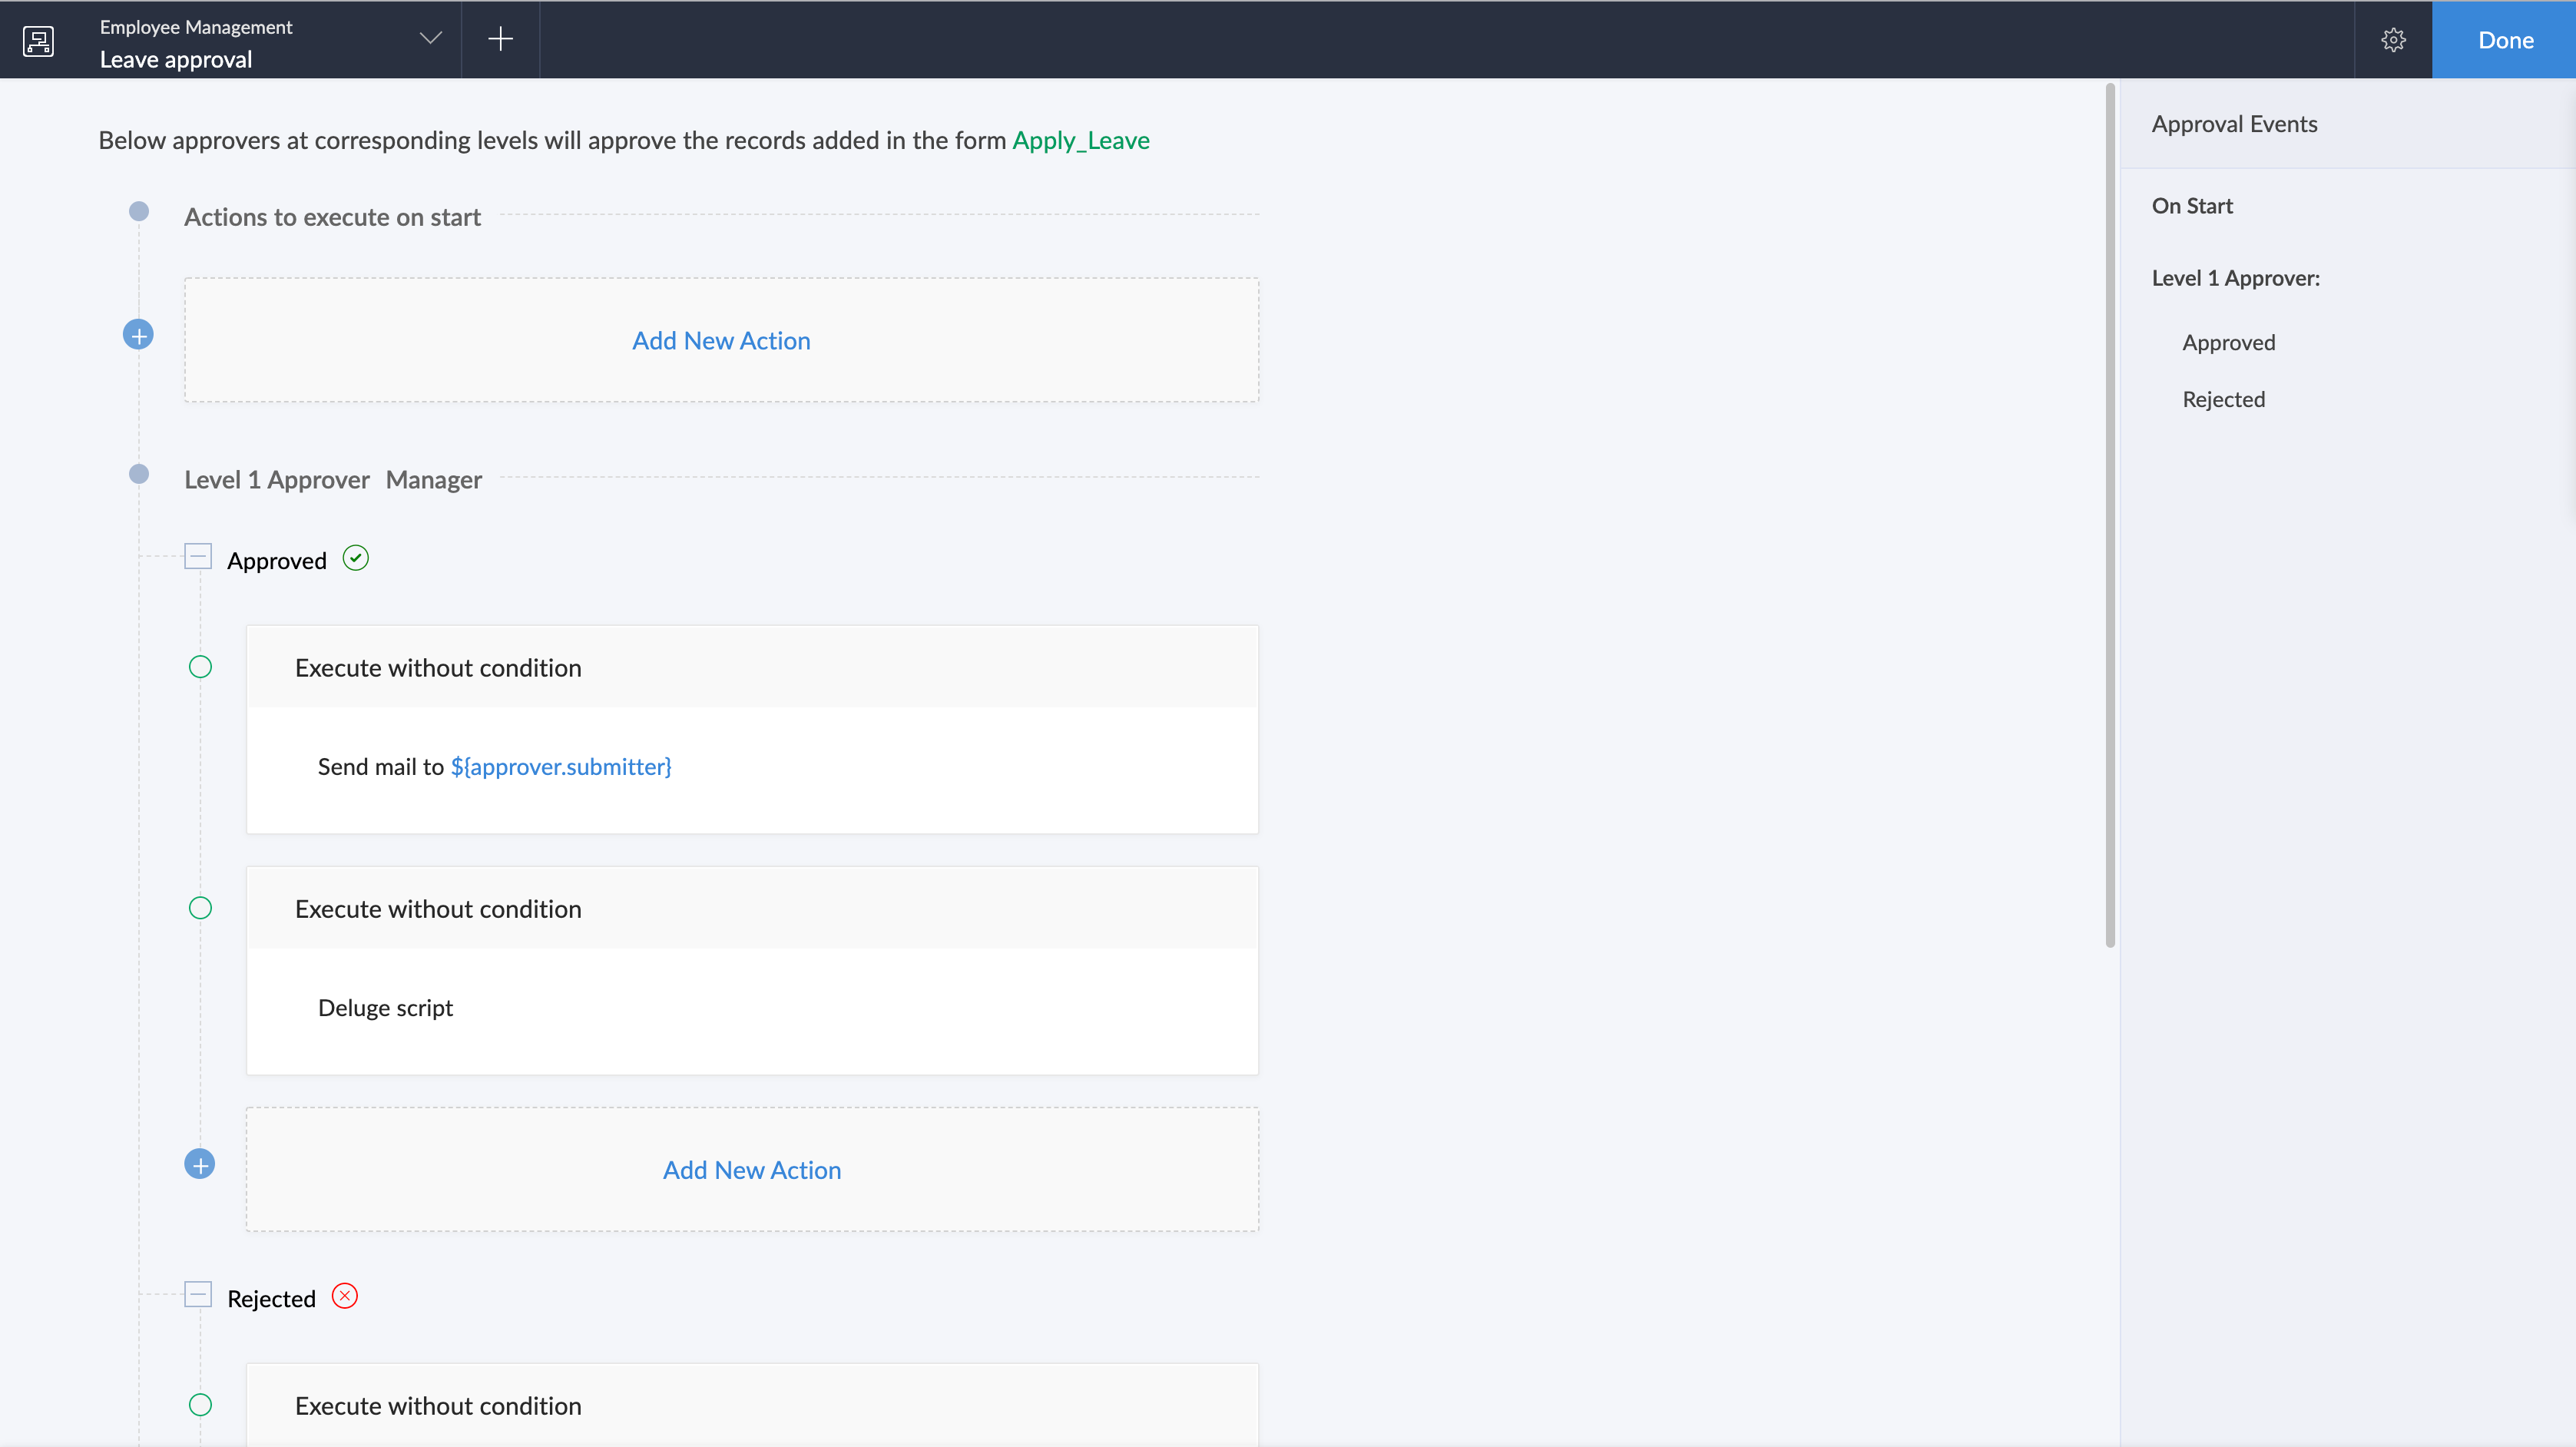Click the plus icon in the header bar

point(500,39)
